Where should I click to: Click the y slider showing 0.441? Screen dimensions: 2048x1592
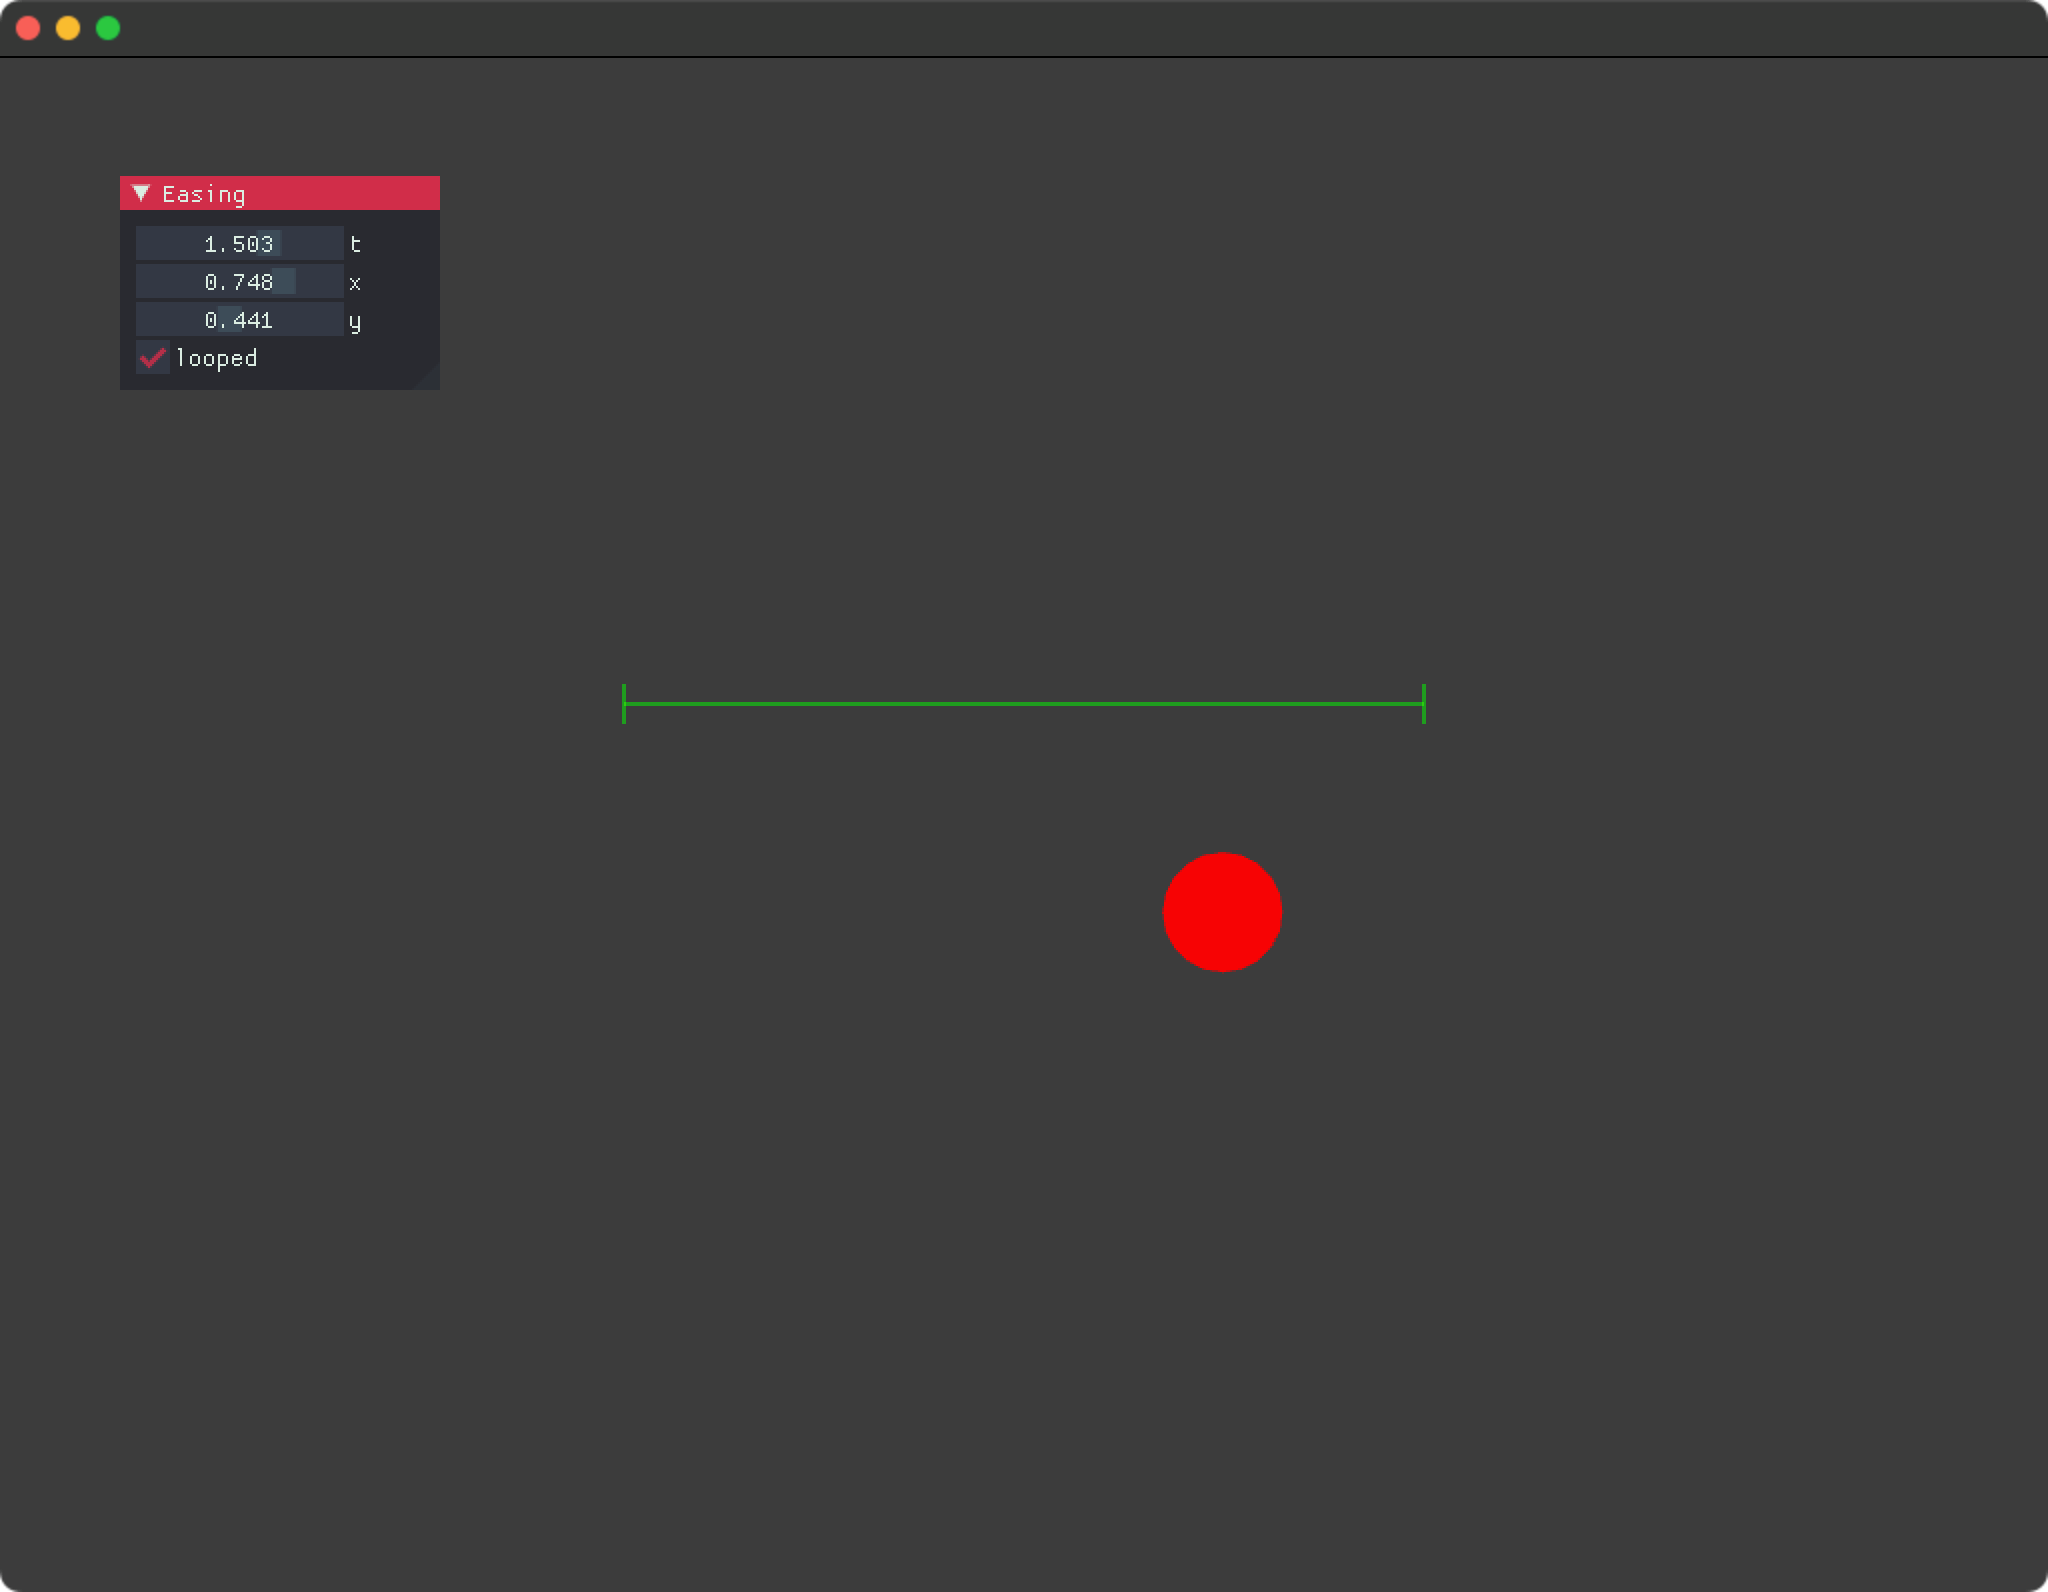(240, 319)
